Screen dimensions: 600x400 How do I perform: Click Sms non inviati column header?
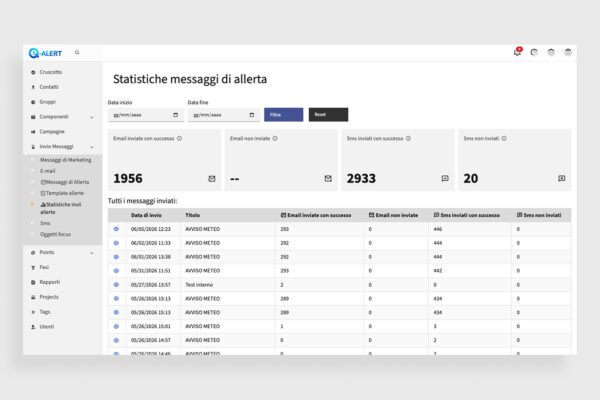539,216
